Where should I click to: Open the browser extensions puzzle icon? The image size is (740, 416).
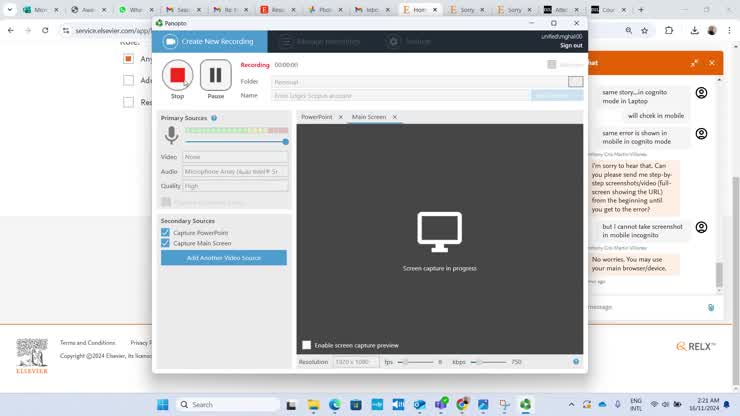(x=669, y=31)
